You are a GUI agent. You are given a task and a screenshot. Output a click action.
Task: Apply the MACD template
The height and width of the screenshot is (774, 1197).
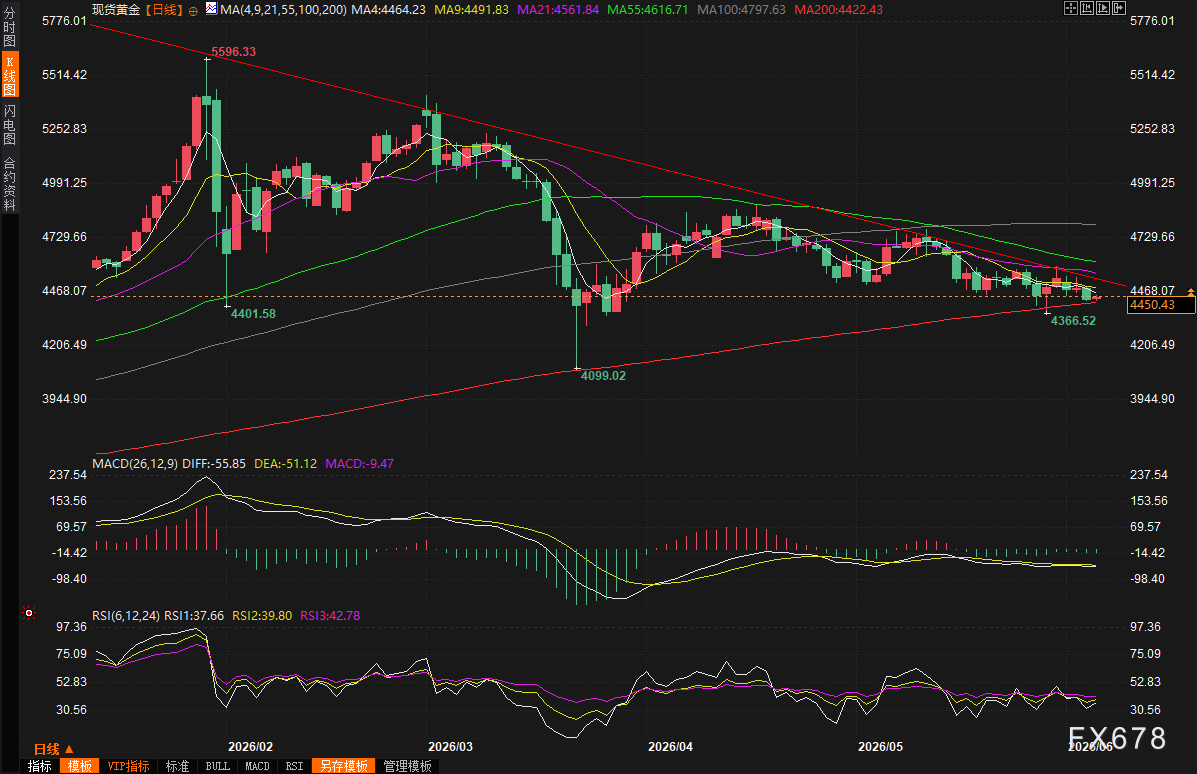click(x=257, y=766)
